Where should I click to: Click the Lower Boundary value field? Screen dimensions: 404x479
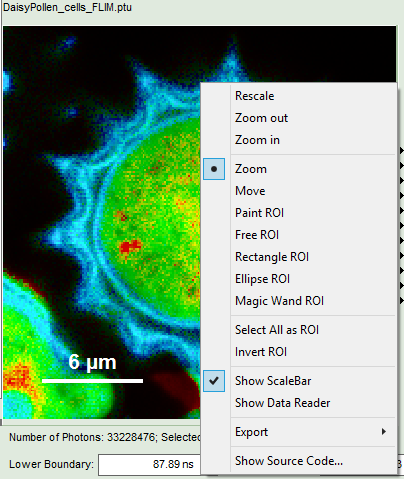click(x=149, y=464)
